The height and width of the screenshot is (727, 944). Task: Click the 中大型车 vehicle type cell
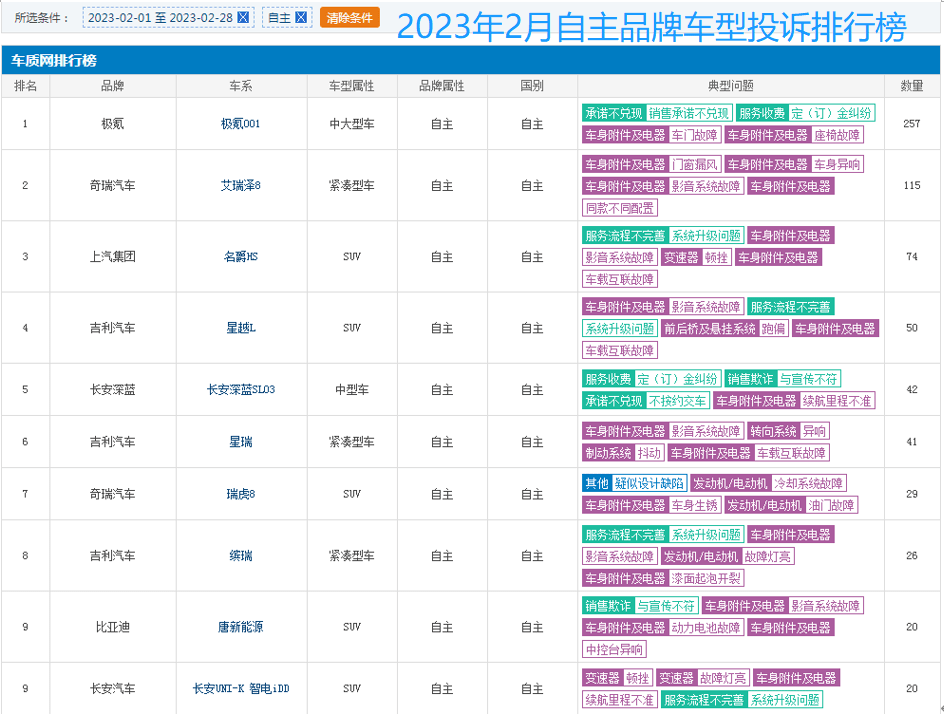coord(352,124)
